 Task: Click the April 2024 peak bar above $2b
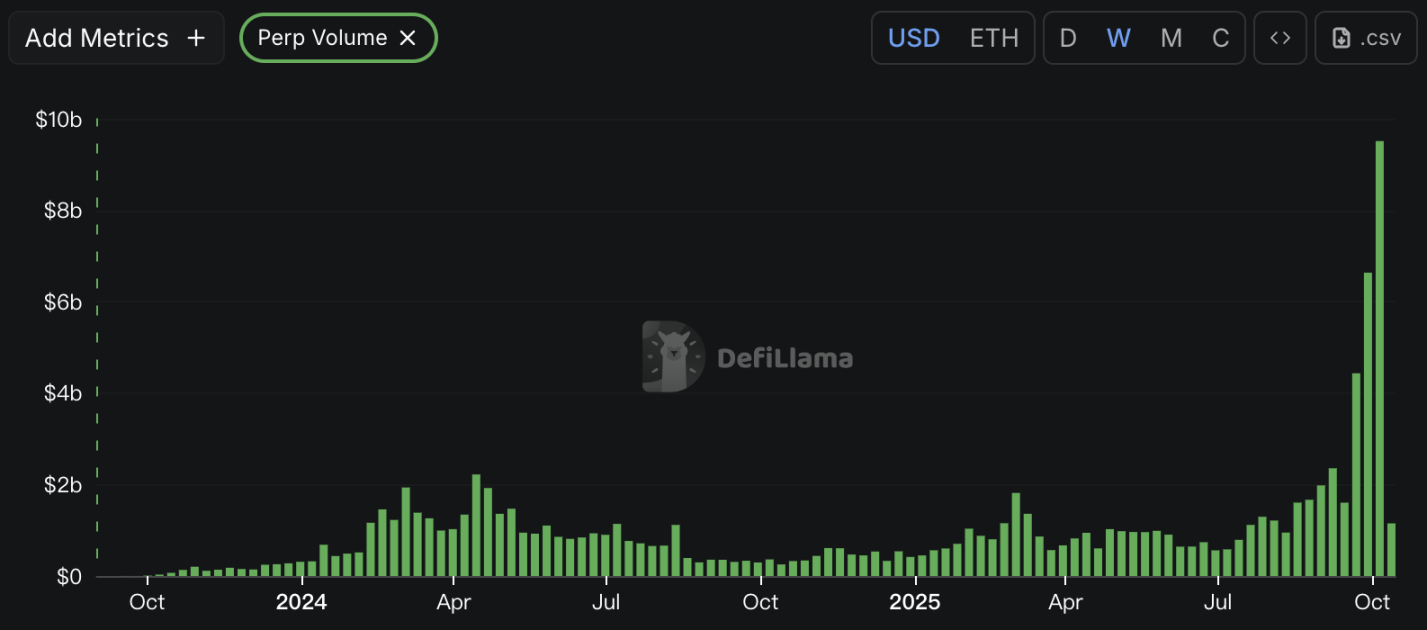(x=476, y=526)
